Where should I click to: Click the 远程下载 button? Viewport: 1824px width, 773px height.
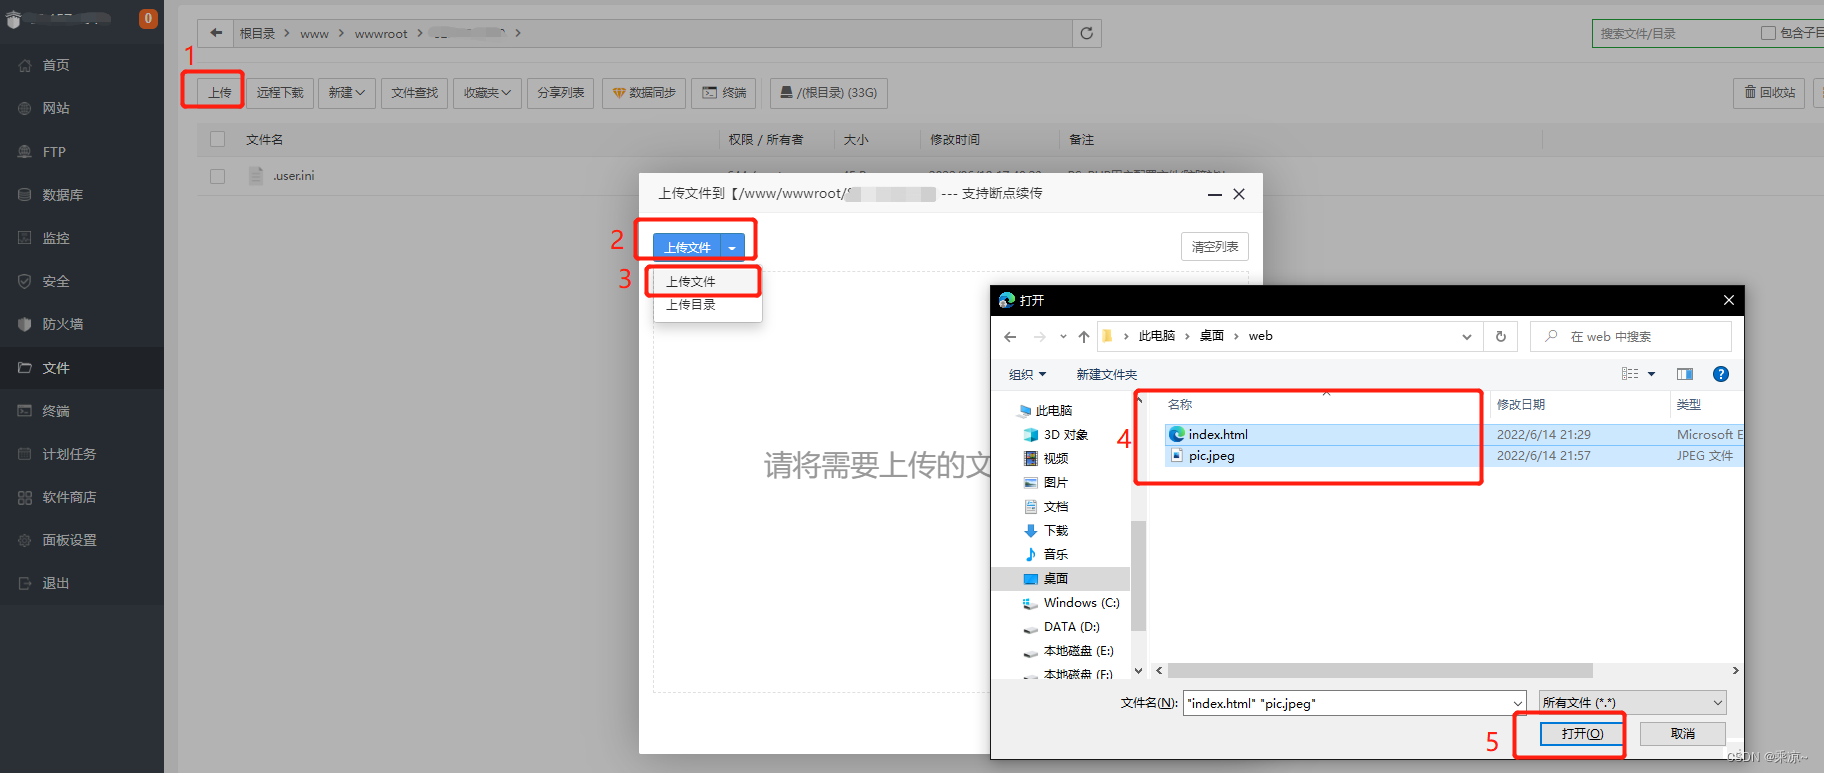(280, 93)
